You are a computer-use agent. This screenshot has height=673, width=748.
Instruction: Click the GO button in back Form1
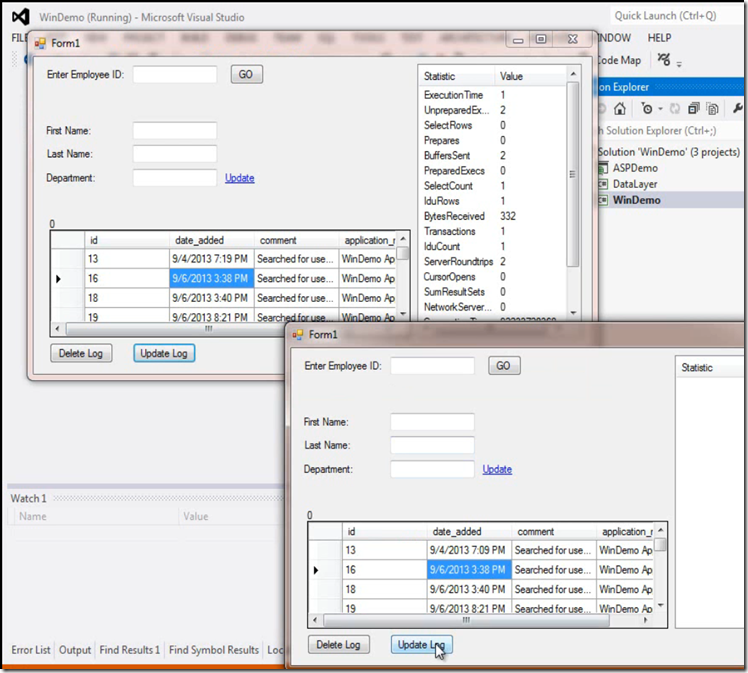[247, 74]
